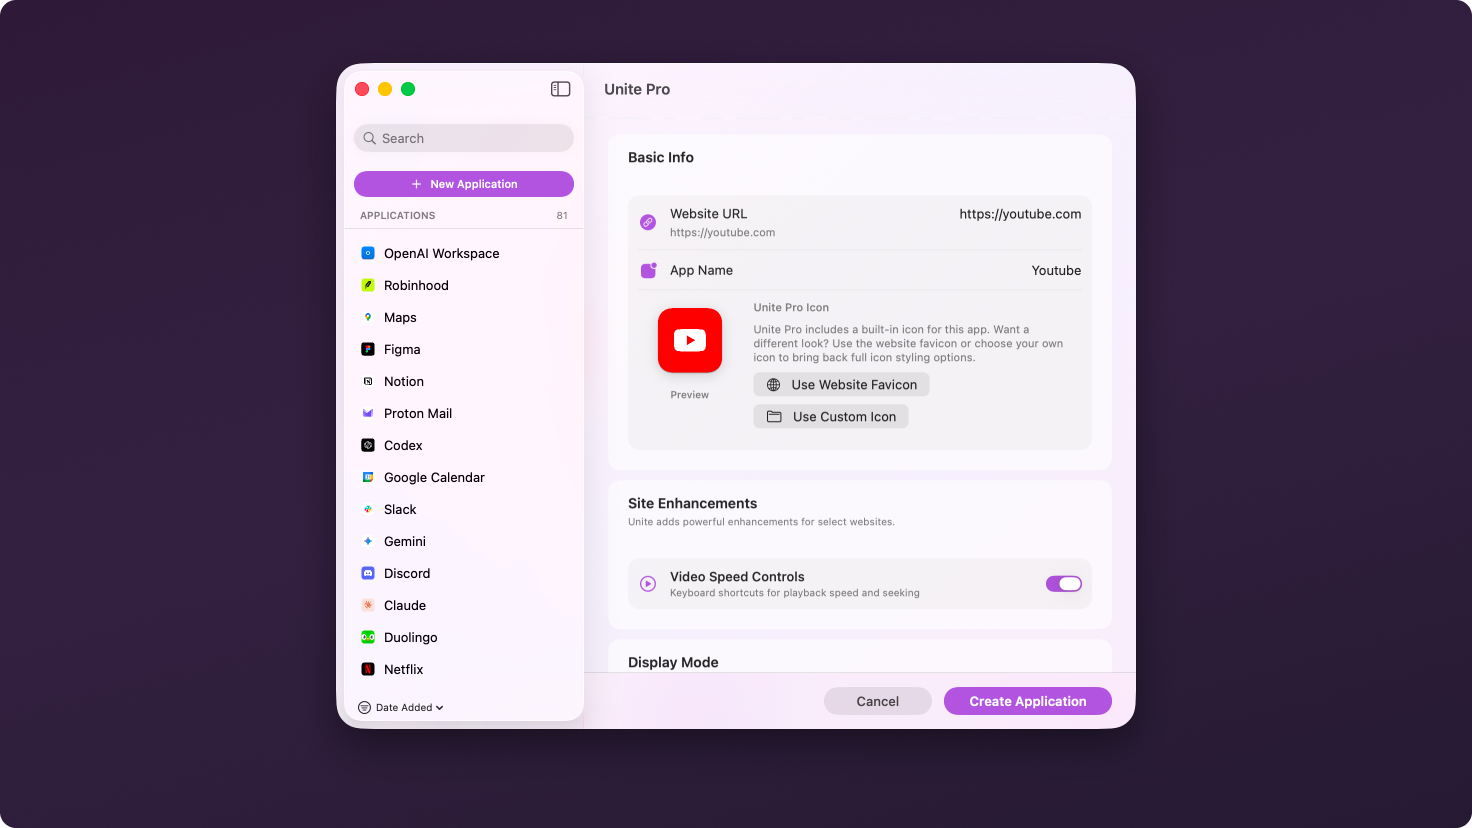This screenshot has height=828, width=1472.
Task: Click the YouTube icon preview
Action: click(x=690, y=340)
